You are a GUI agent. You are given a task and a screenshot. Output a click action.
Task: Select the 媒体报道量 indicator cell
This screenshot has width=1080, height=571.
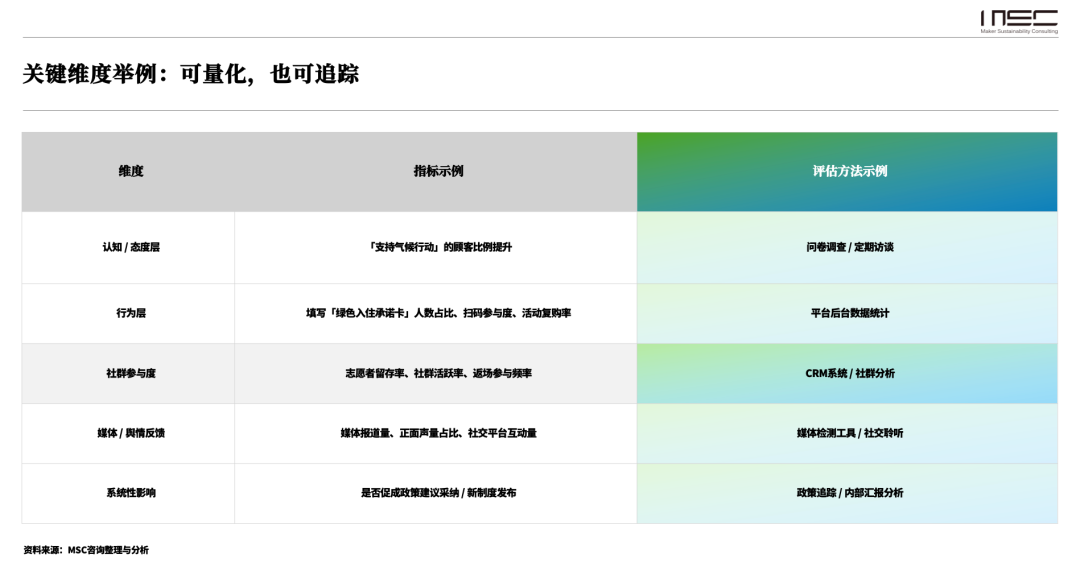coord(438,433)
